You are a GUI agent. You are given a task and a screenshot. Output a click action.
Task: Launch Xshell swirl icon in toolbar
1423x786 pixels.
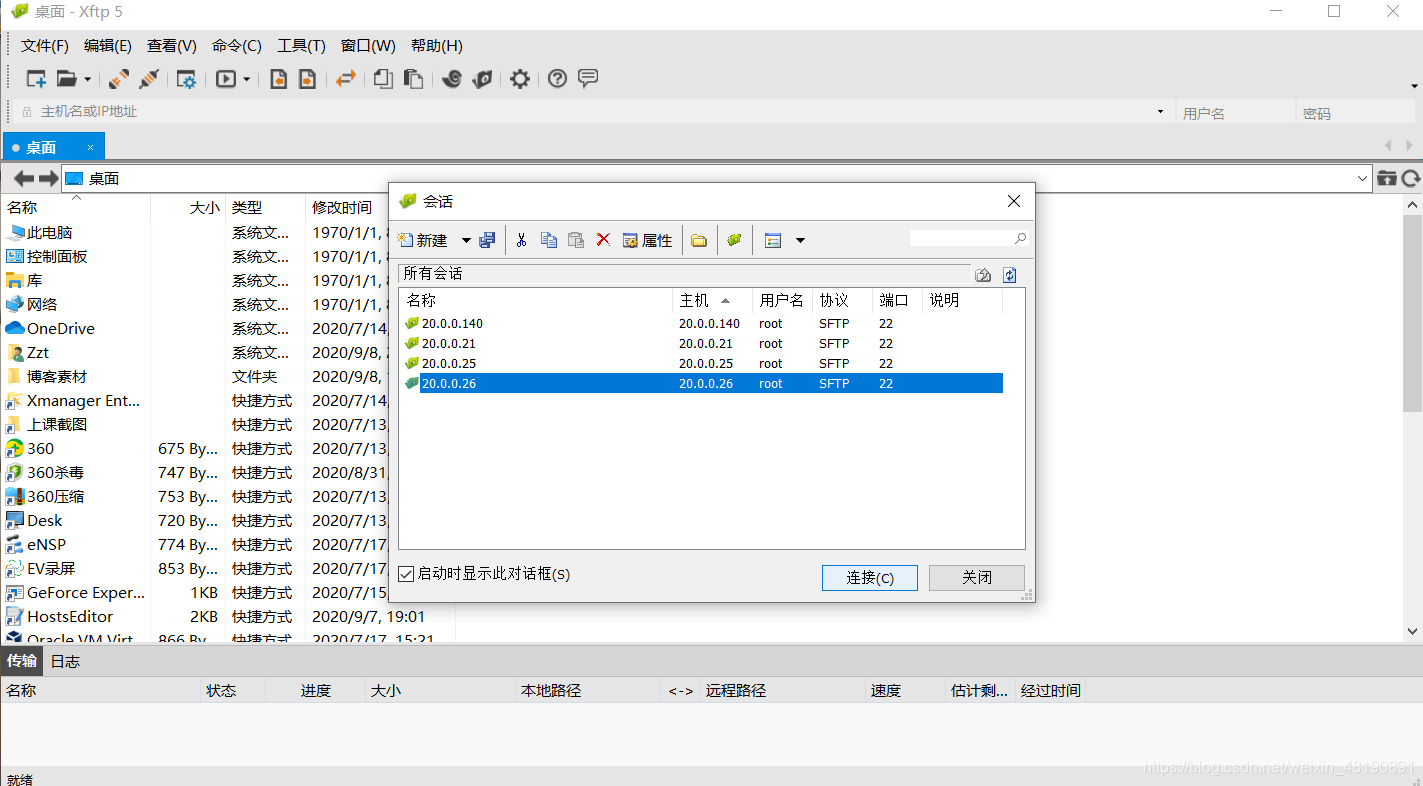point(452,79)
